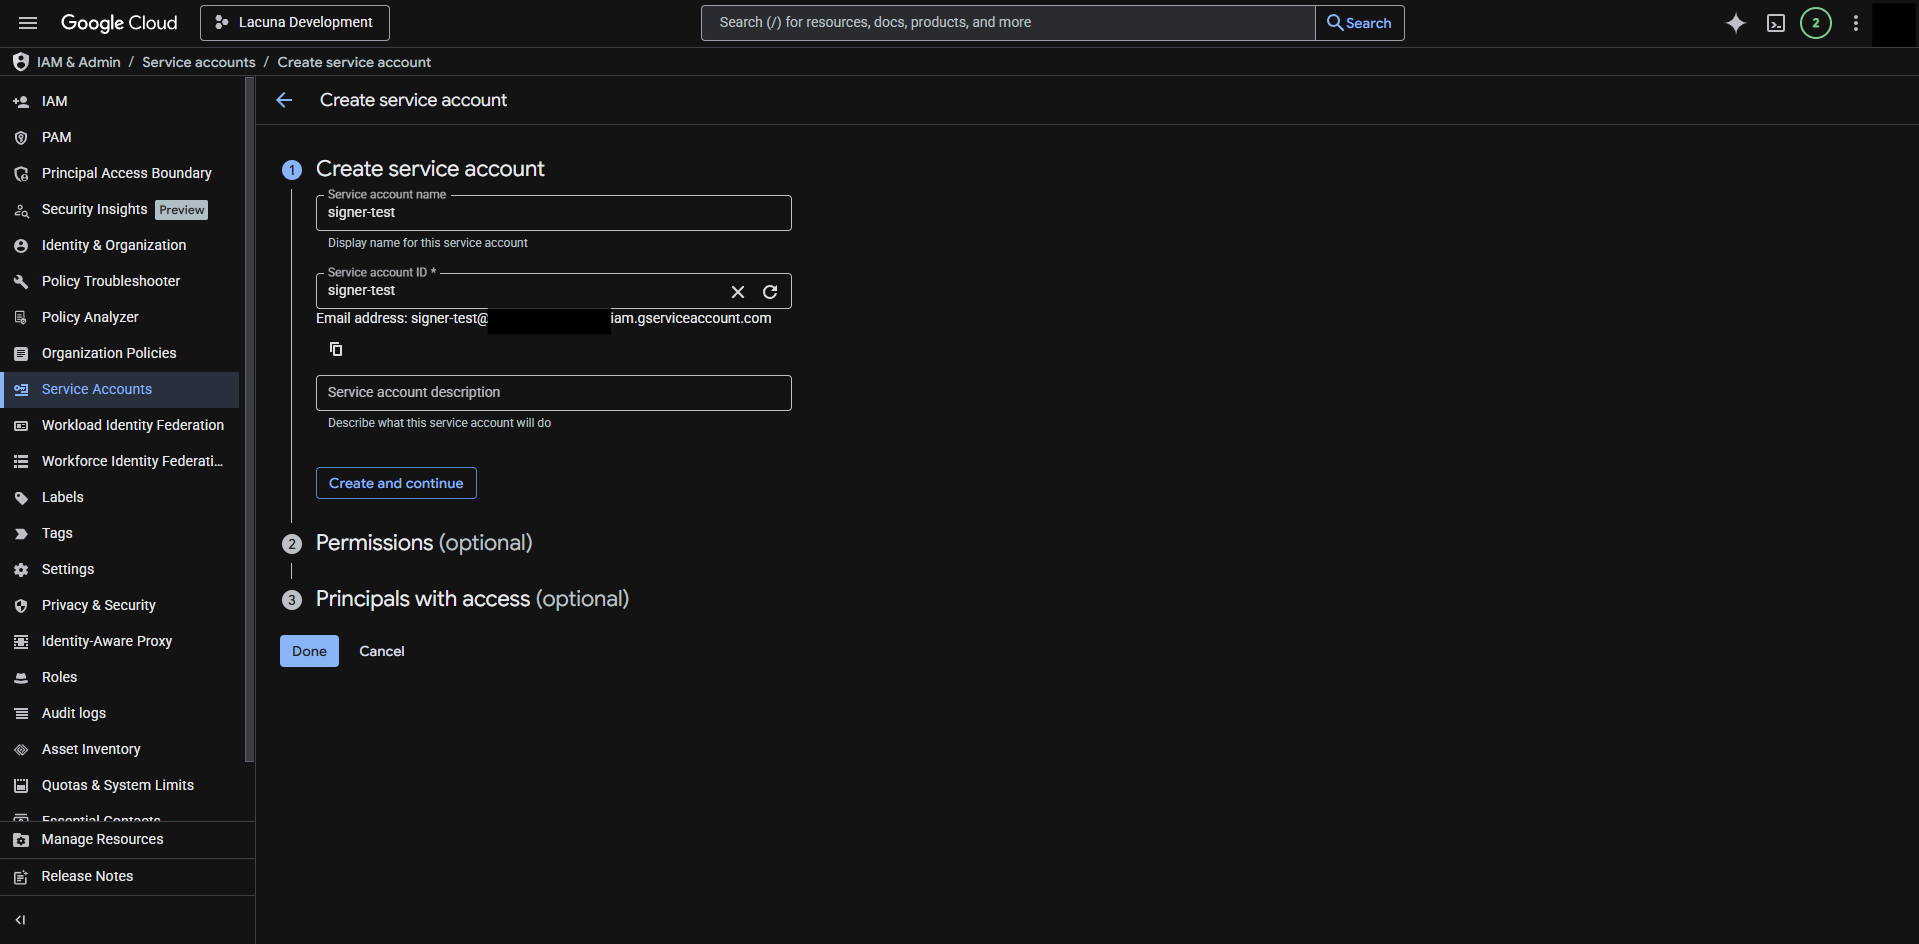Click the Gemini AI sparkle icon
This screenshot has height=944, width=1919.
pyautogui.click(x=1736, y=23)
